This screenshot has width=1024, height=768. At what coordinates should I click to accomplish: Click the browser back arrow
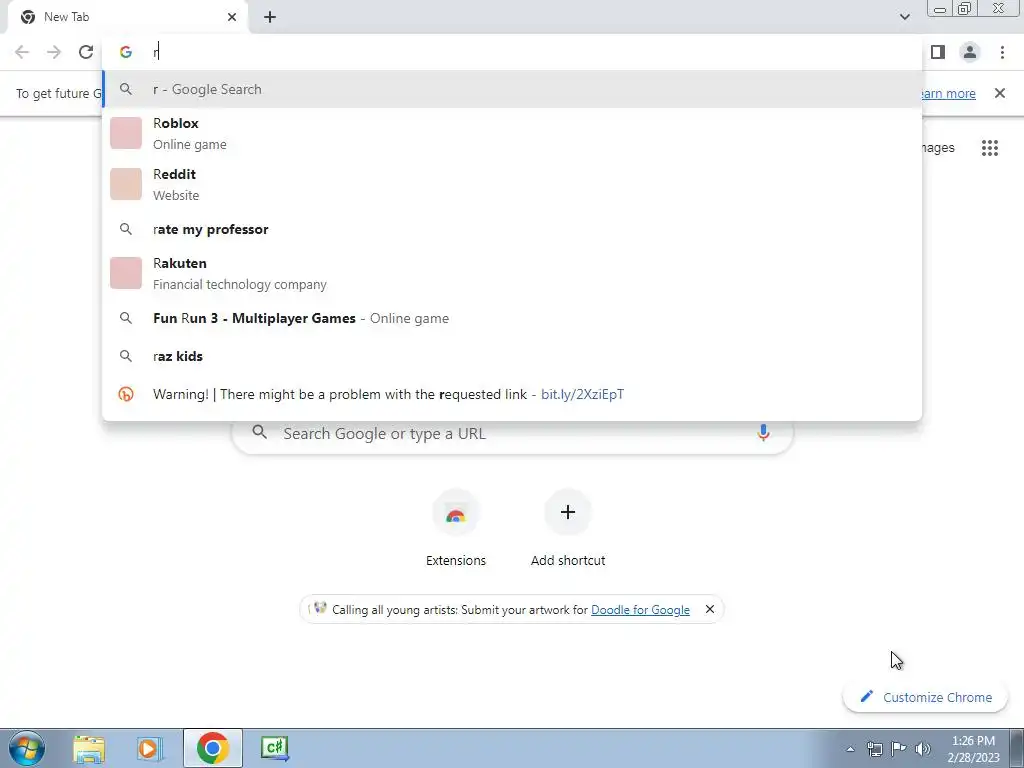click(22, 52)
